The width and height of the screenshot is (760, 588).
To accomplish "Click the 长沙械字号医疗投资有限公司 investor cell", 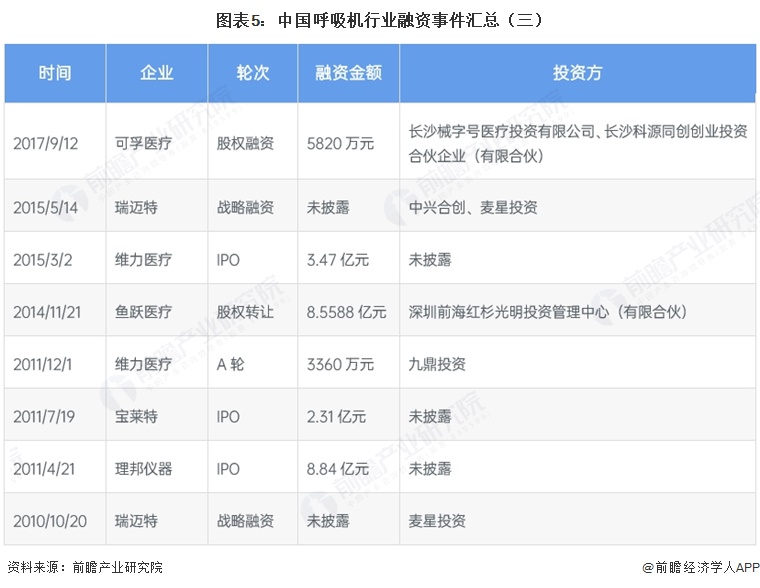I will click(578, 143).
